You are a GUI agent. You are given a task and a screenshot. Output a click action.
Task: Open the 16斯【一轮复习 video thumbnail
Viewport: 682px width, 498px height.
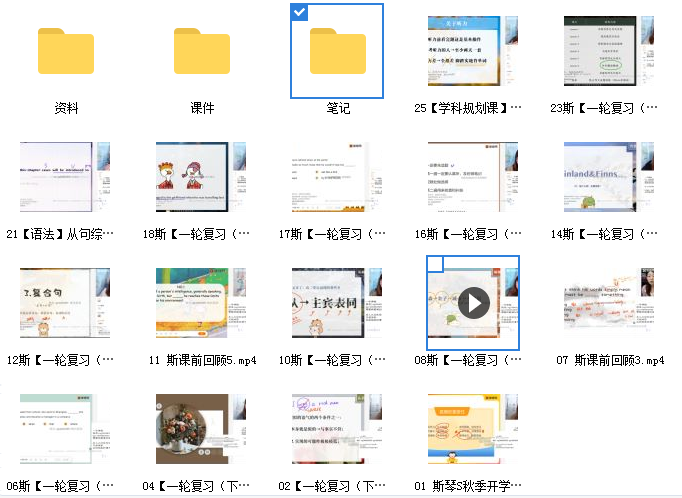pos(473,177)
